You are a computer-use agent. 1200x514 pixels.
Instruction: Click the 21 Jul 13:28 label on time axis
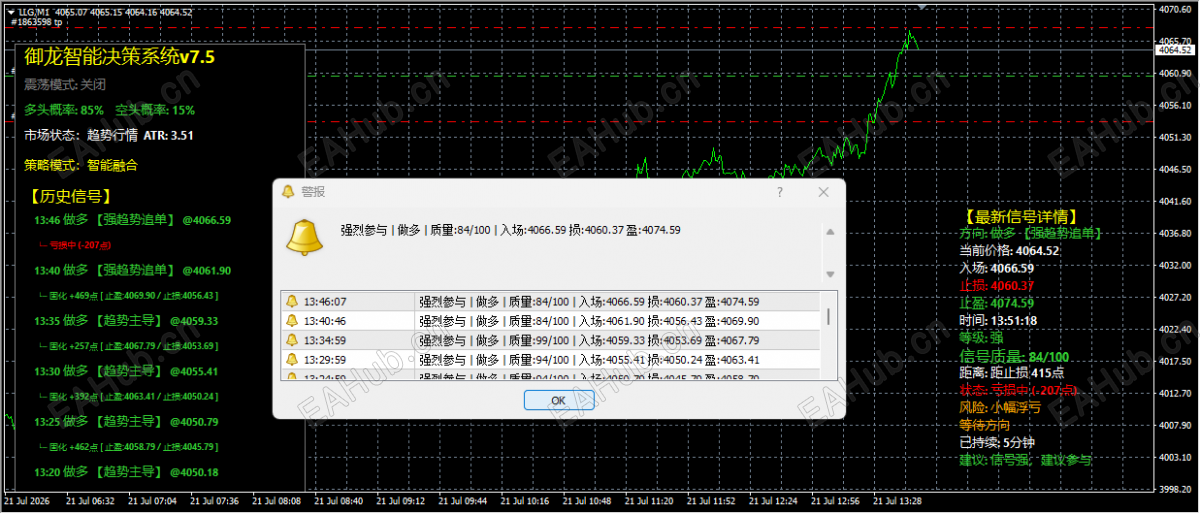click(897, 501)
